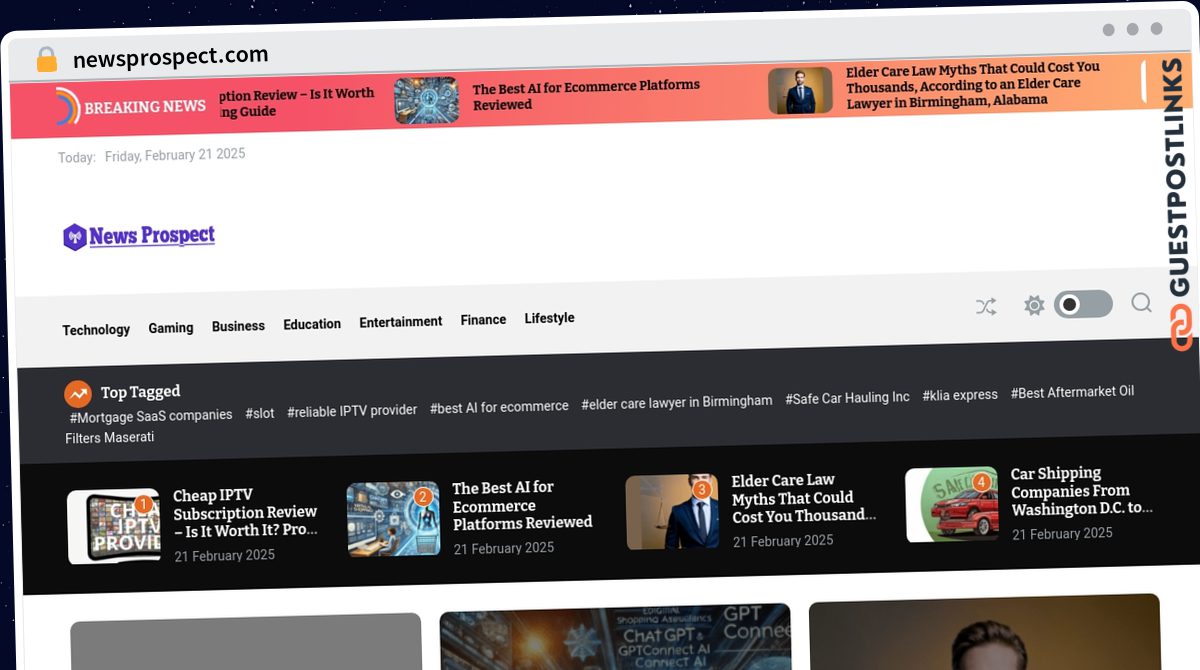1200x670 pixels.
Task: Click the sun light-mode icon
Action: click(x=1034, y=306)
